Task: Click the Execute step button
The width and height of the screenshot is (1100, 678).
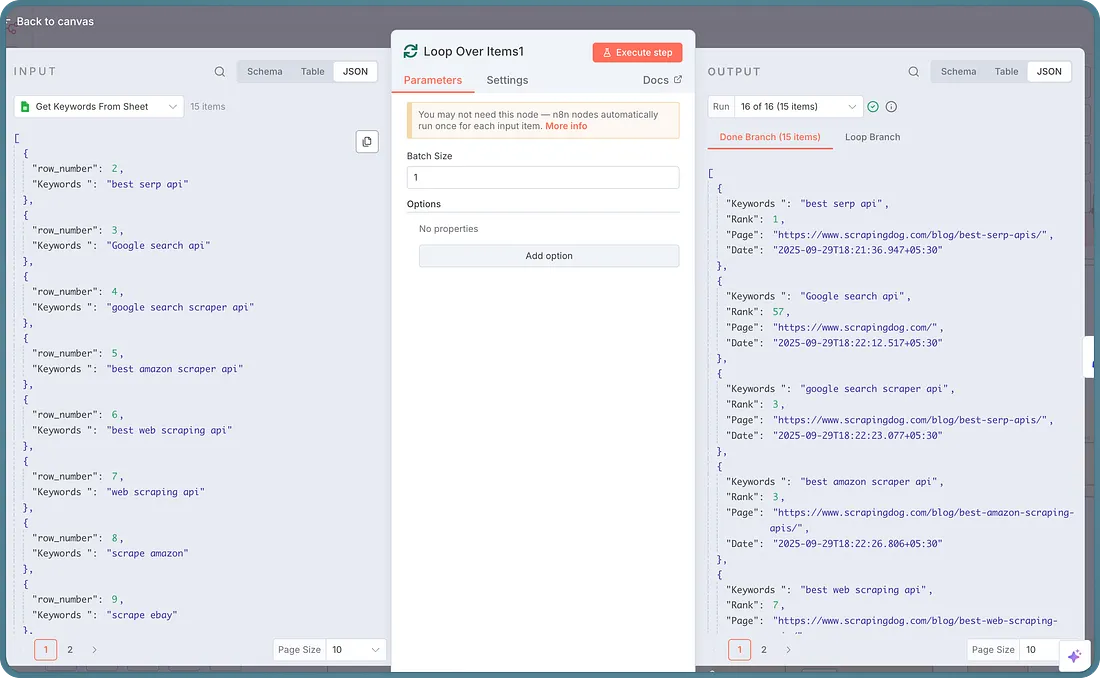Action: [637, 52]
